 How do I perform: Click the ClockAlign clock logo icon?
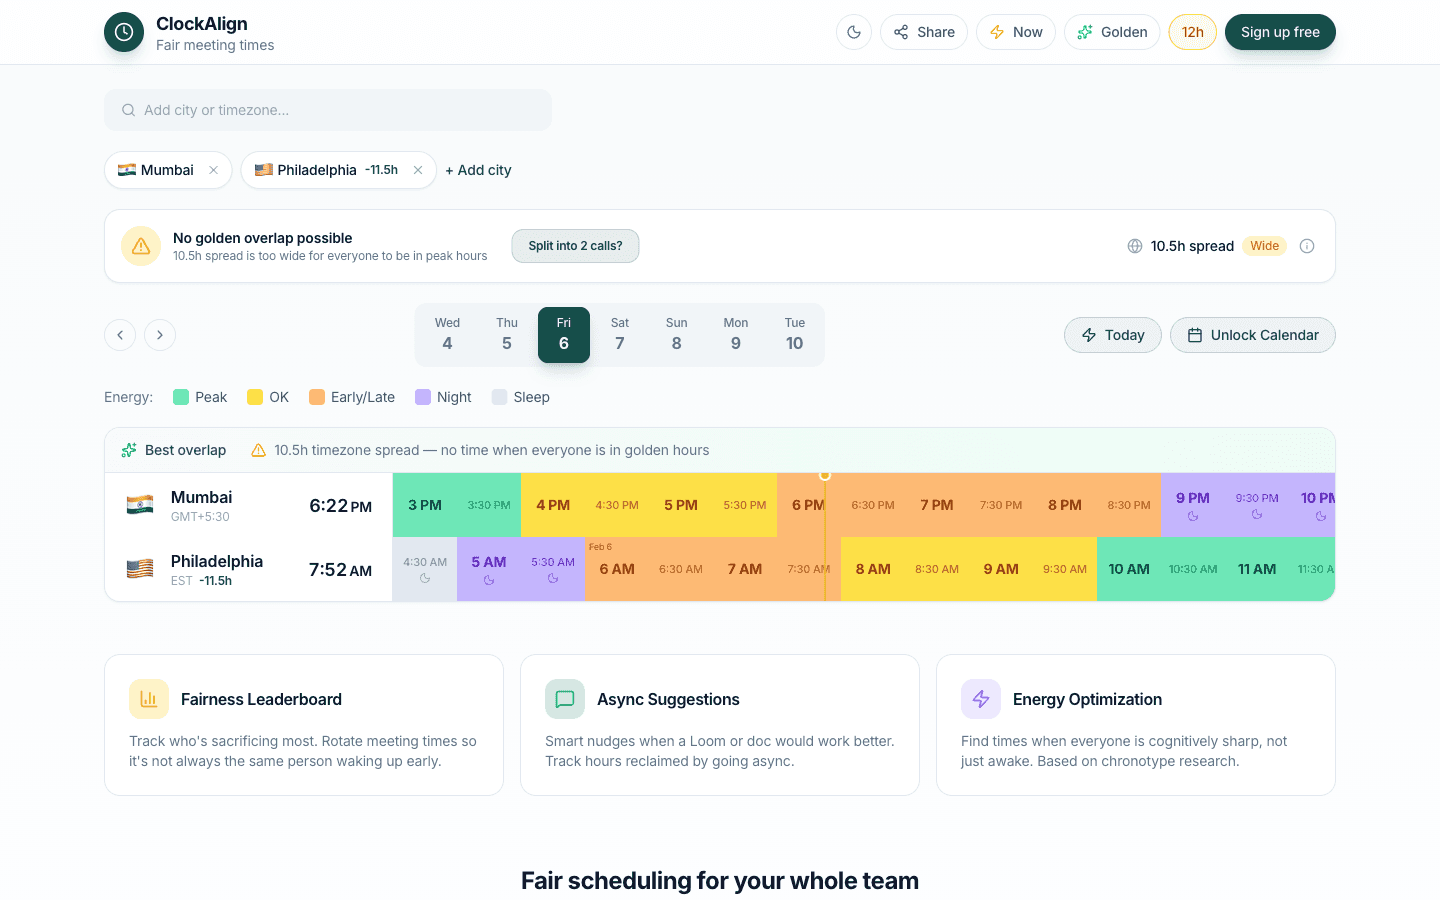123,31
